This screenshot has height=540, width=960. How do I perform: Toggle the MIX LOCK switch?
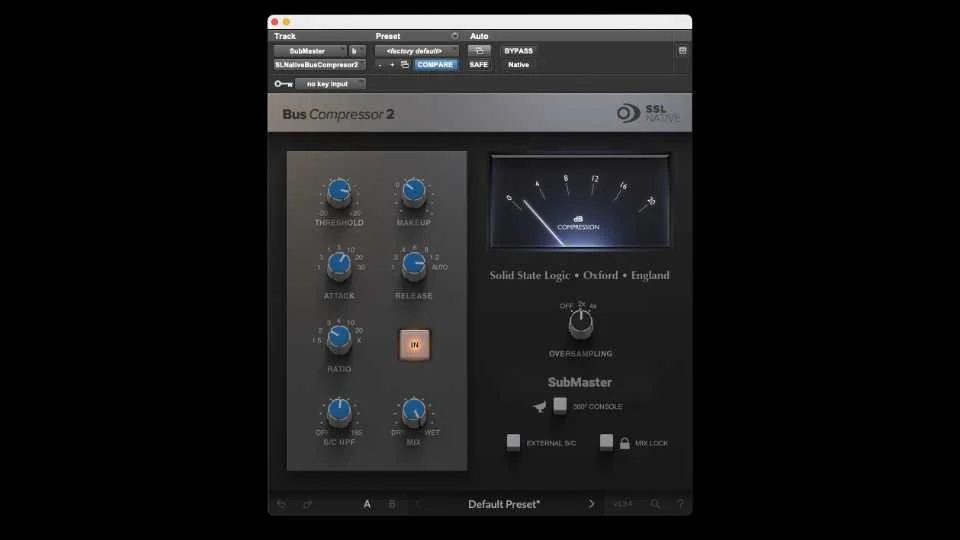(606, 442)
